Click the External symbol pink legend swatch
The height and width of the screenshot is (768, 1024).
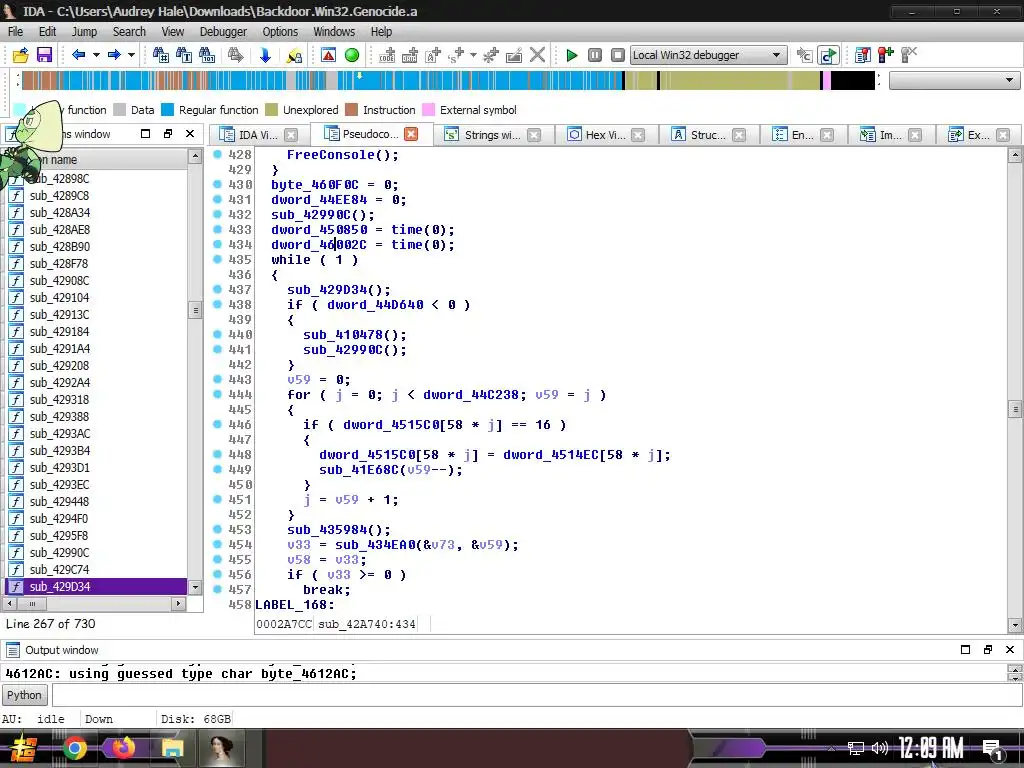[x=428, y=110]
